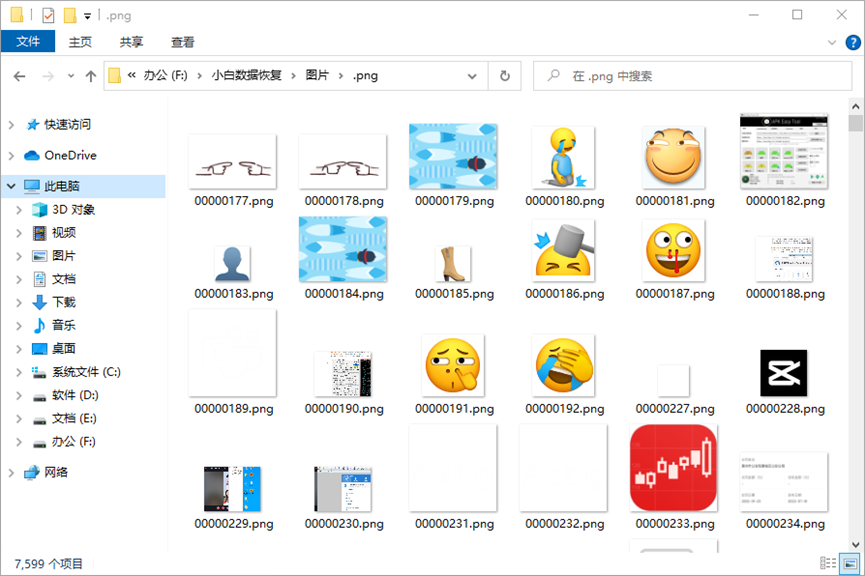Image resolution: width=865 pixels, height=576 pixels.
Task: Refresh the .png folder contents
Action: (x=505, y=75)
